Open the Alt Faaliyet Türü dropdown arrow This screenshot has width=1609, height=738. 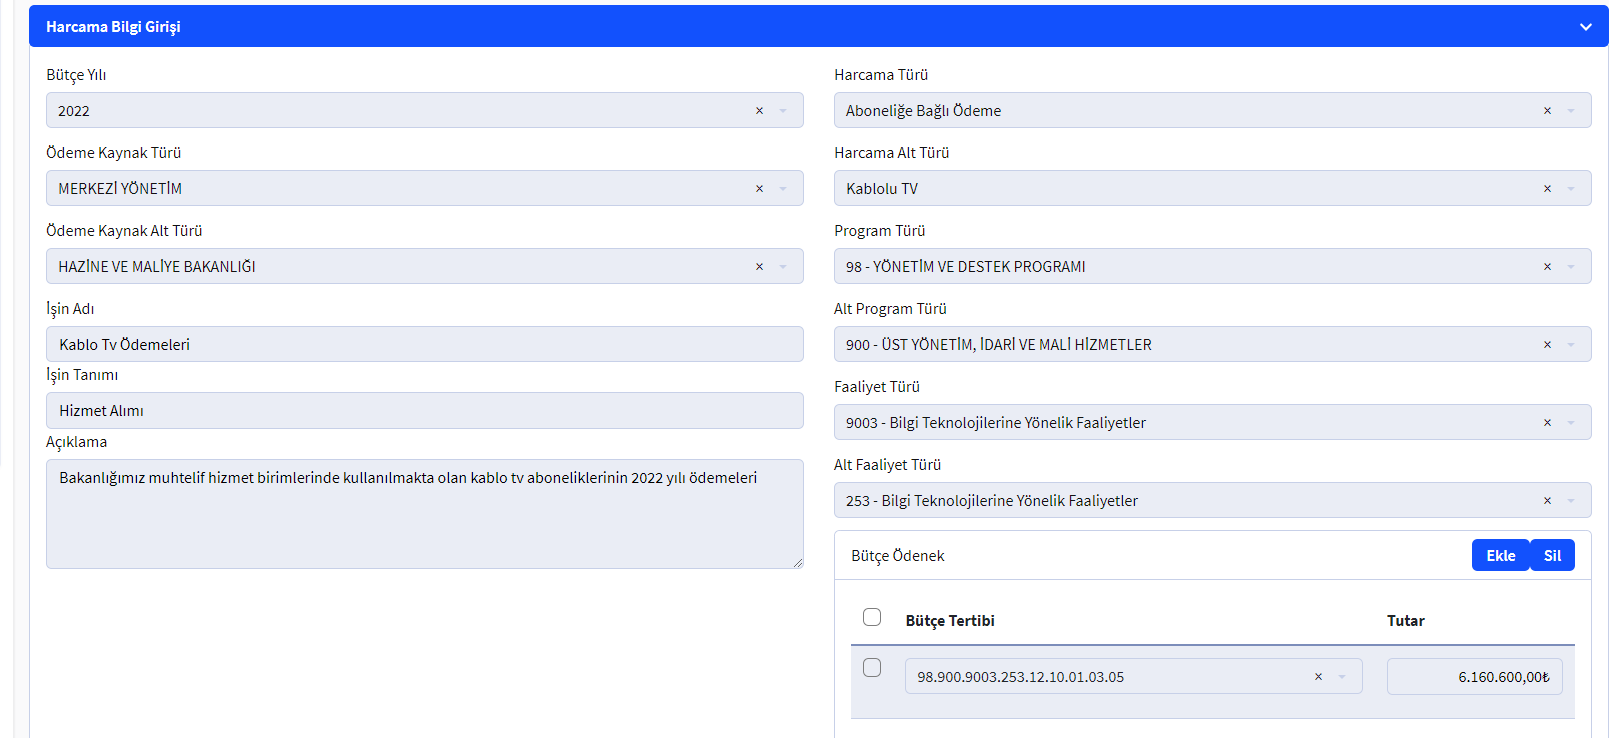coord(1571,501)
